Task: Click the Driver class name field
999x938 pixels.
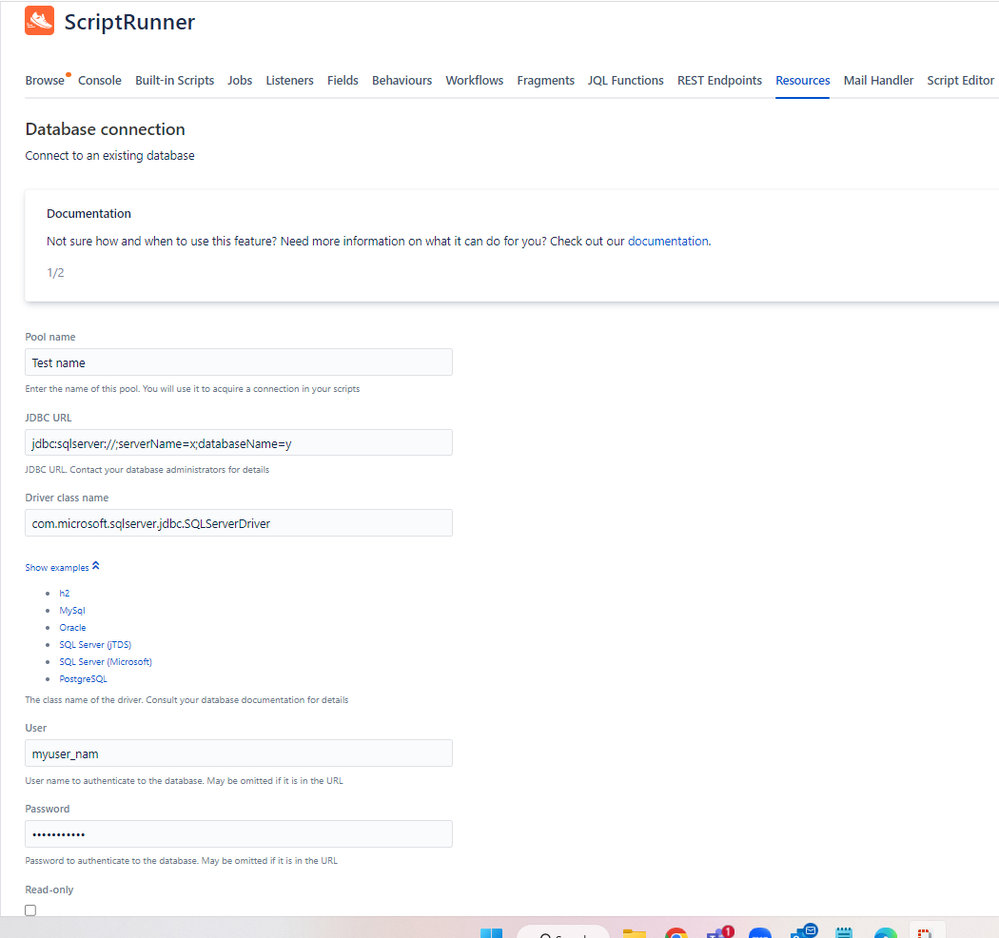Action: 239,523
